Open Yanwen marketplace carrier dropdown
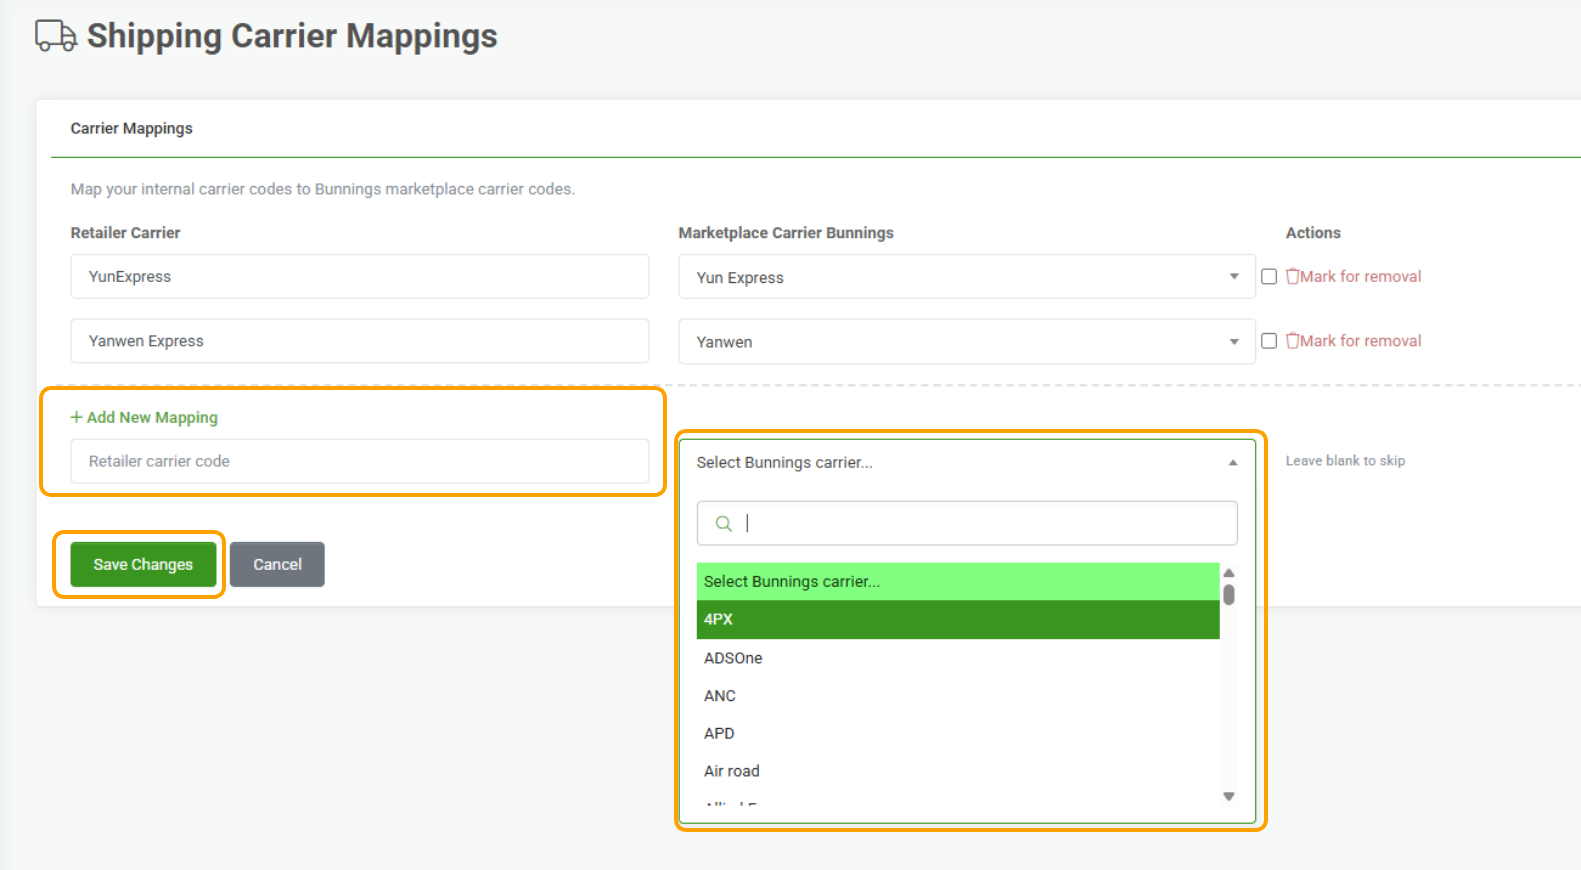1581x870 pixels. (x=966, y=341)
